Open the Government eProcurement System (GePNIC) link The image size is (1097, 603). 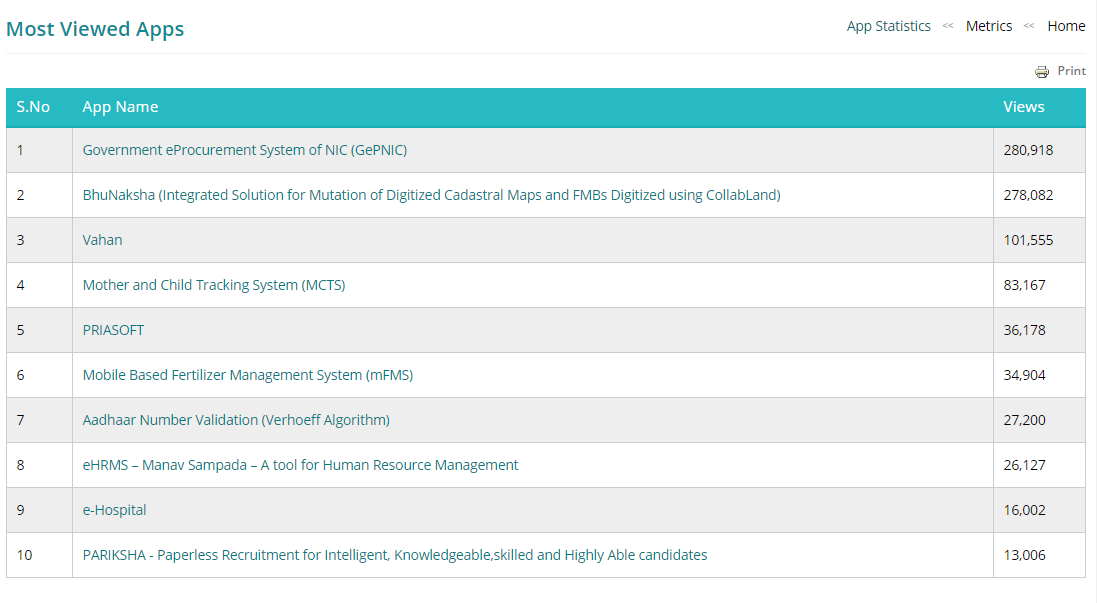244,149
